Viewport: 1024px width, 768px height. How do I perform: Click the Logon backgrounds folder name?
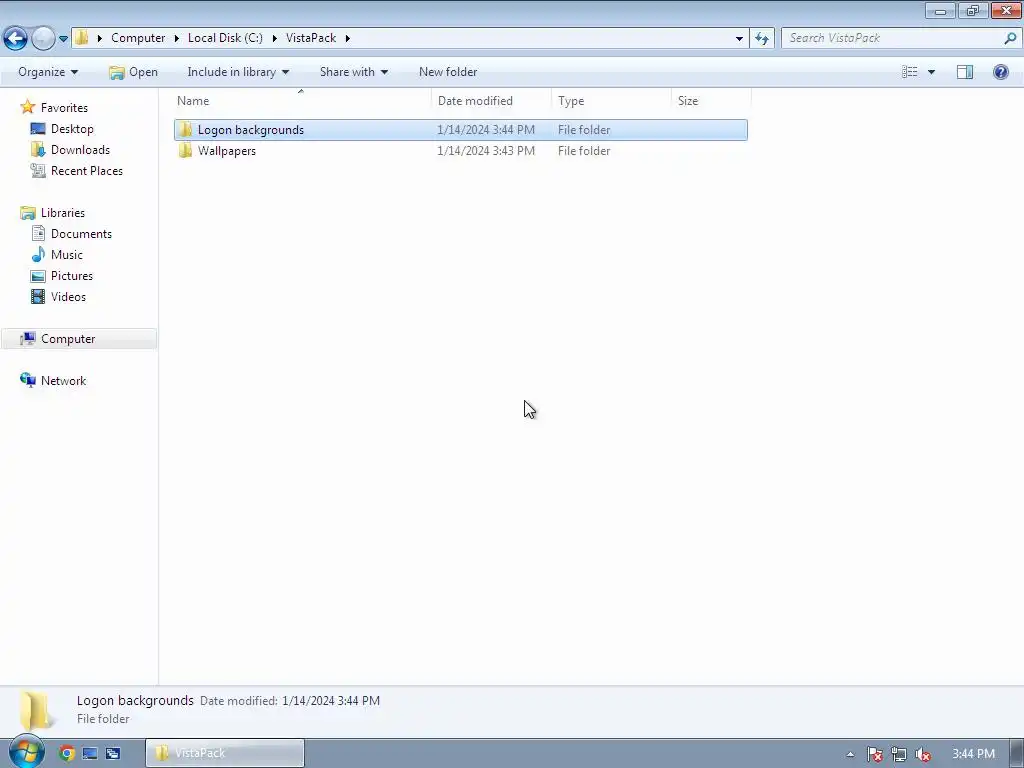tap(251, 130)
